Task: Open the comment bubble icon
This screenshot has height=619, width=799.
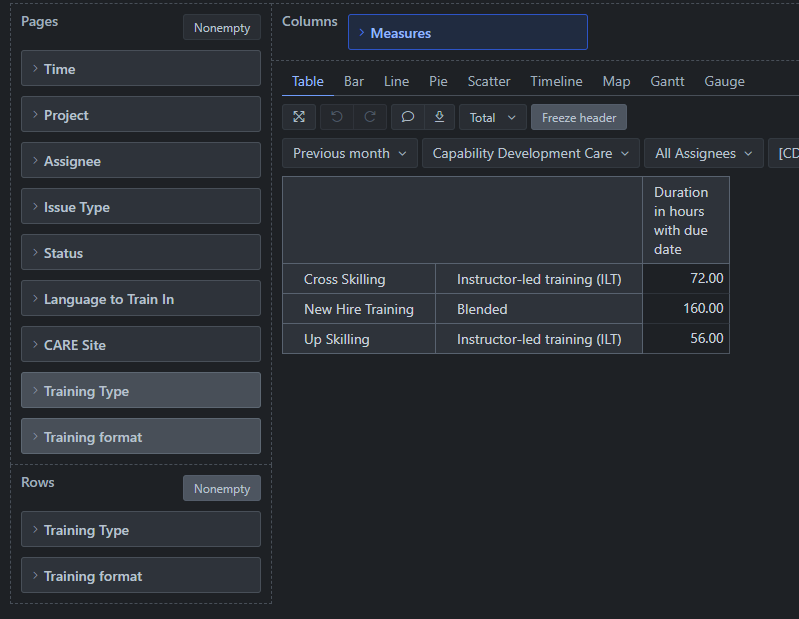Action: coord(408,117)
